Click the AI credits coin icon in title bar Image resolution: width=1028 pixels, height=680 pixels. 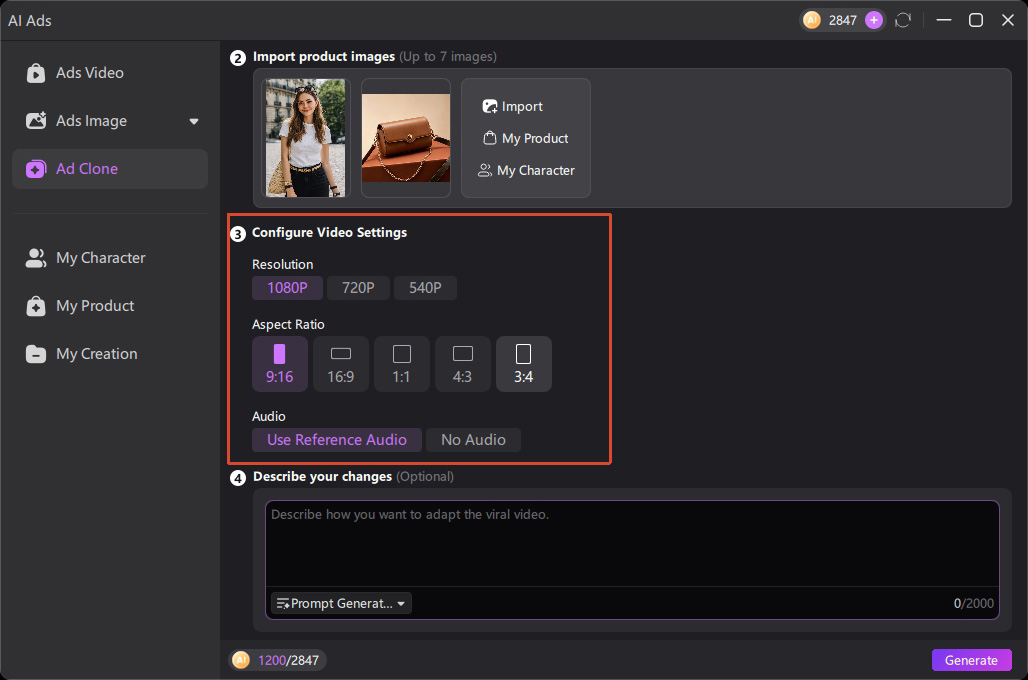(x=812, y=20)
